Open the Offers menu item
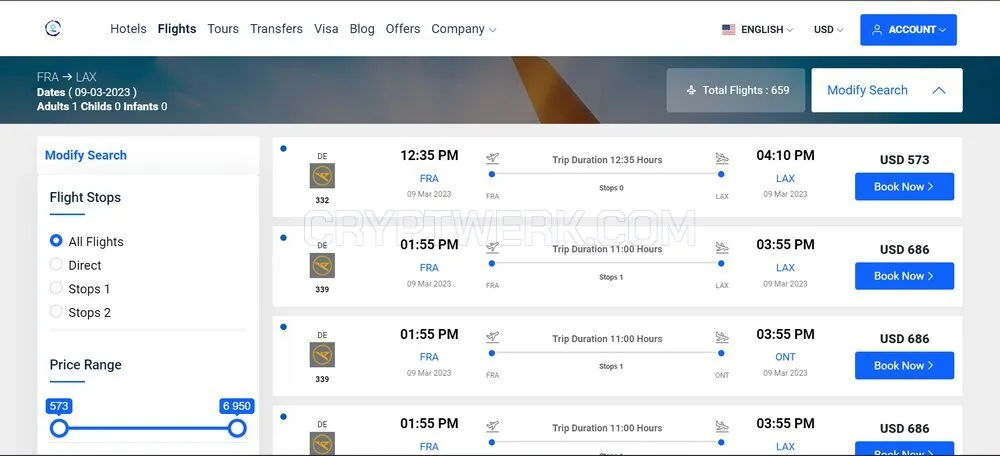 click(x=403, y=29)
